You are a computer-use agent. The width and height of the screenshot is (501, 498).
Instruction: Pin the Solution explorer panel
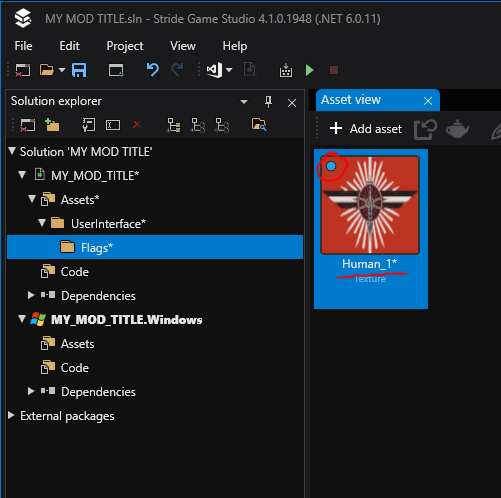(x=268, y=102)
